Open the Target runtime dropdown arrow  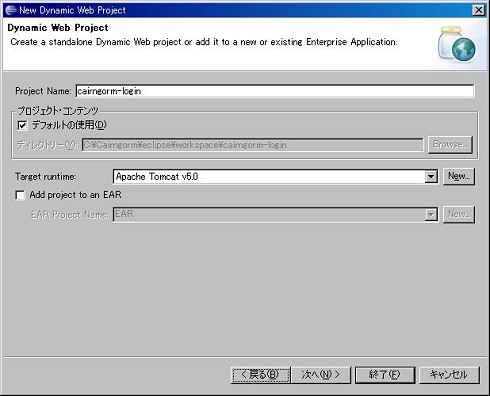click(x=431, y=176)
